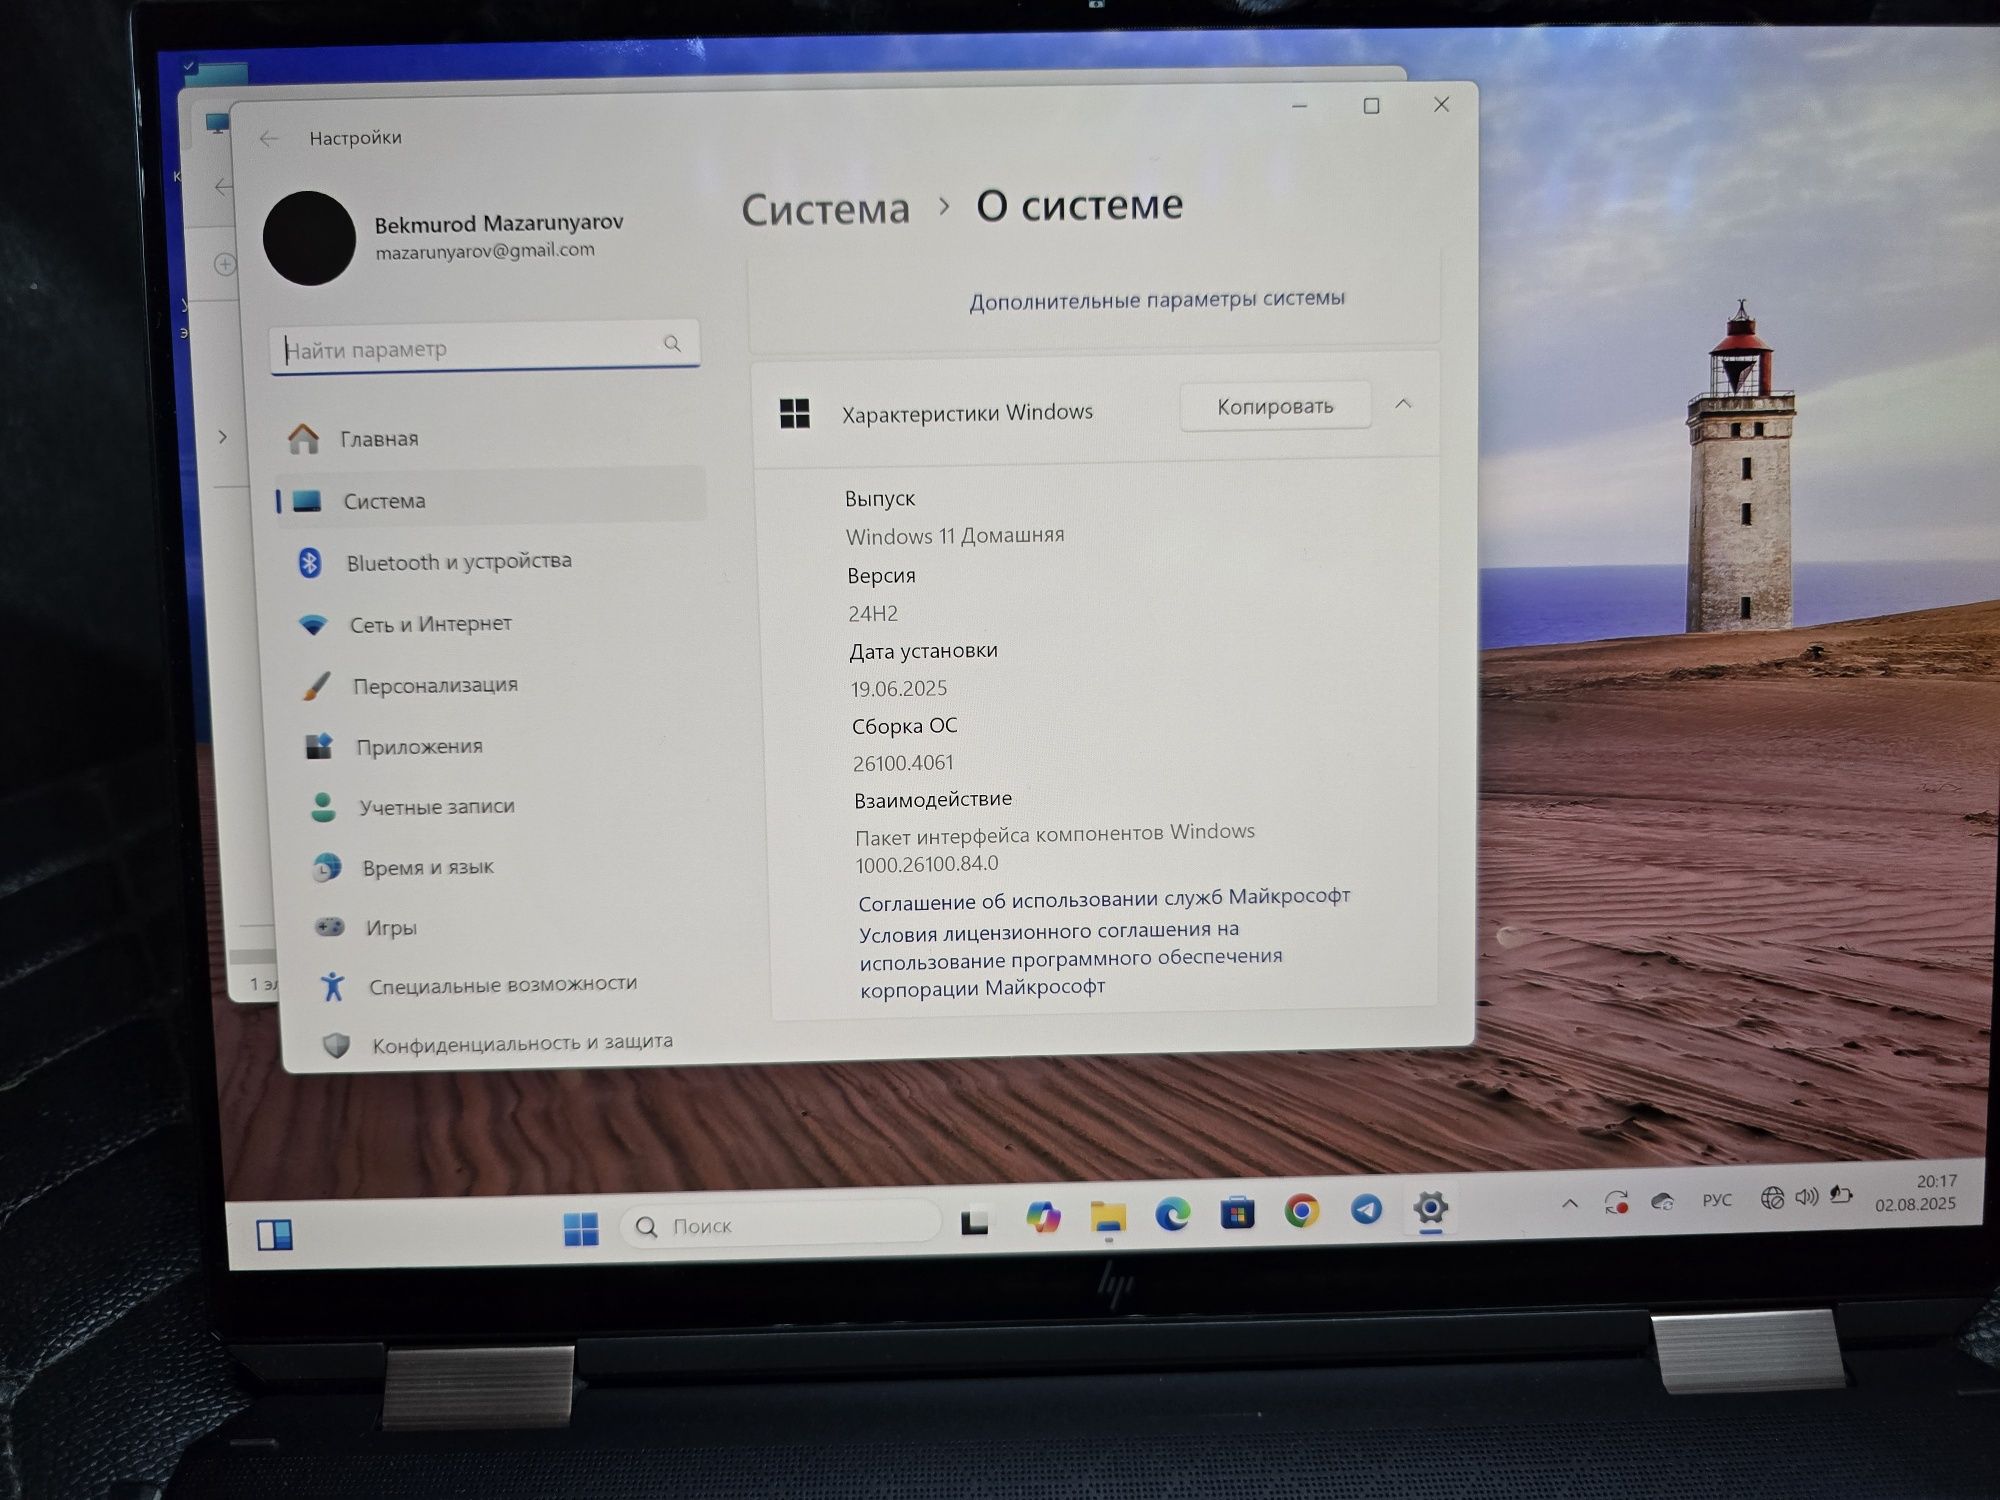Click the Копировать button
Image resolution: width=2000 pixels, height=1500 pixels.
click(1275, 406)
